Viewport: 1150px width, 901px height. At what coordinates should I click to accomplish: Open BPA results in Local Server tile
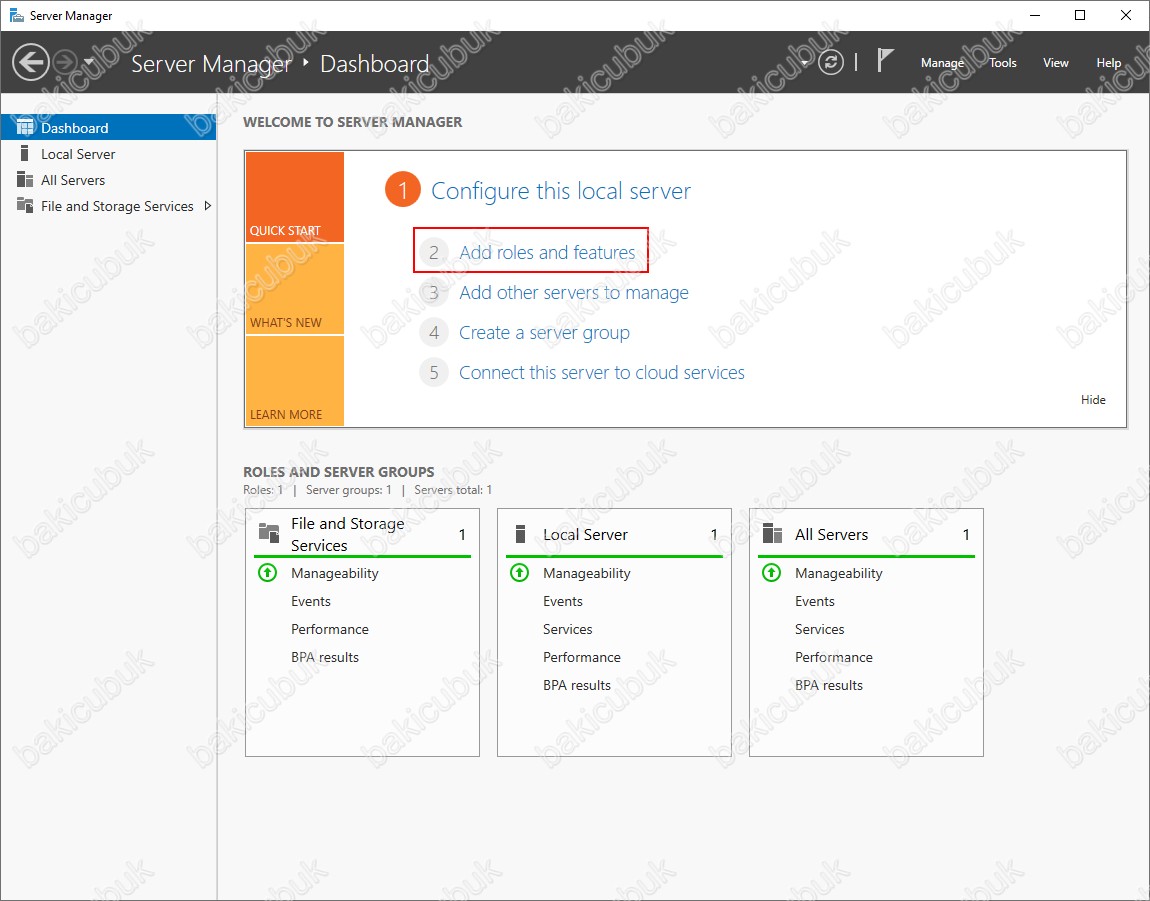point(576,685)
